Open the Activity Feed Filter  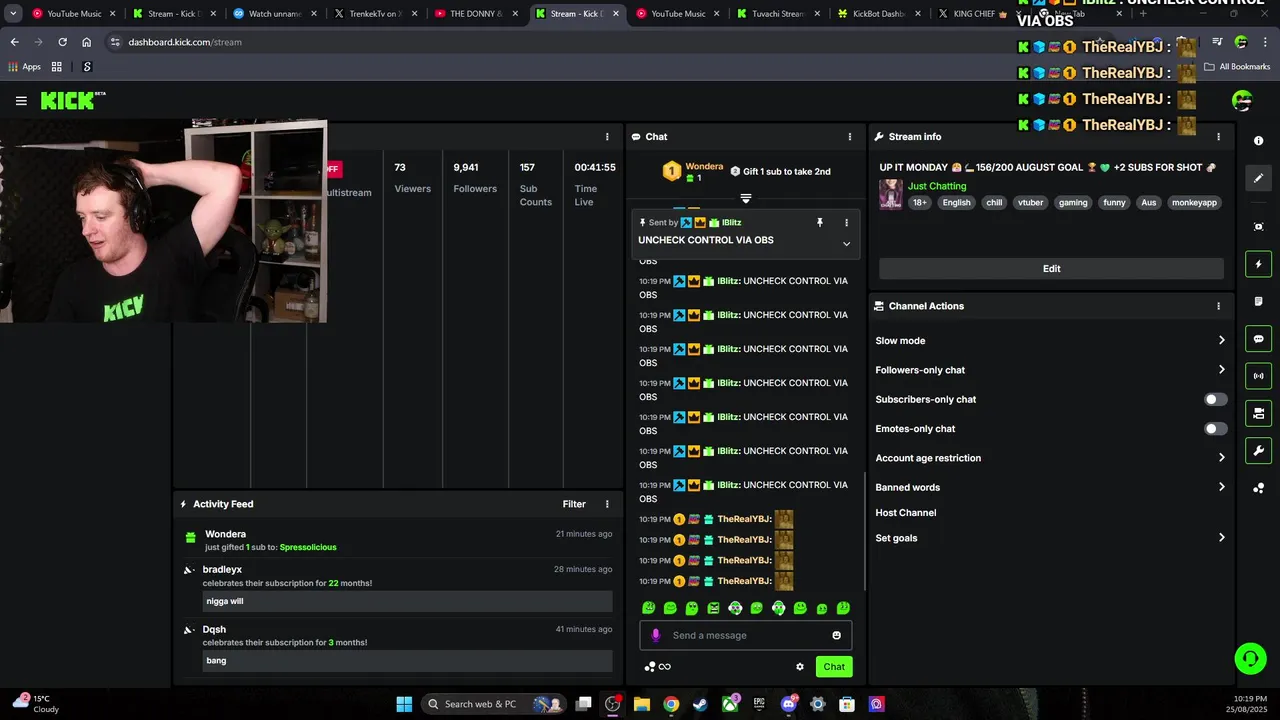coord(574,504)
